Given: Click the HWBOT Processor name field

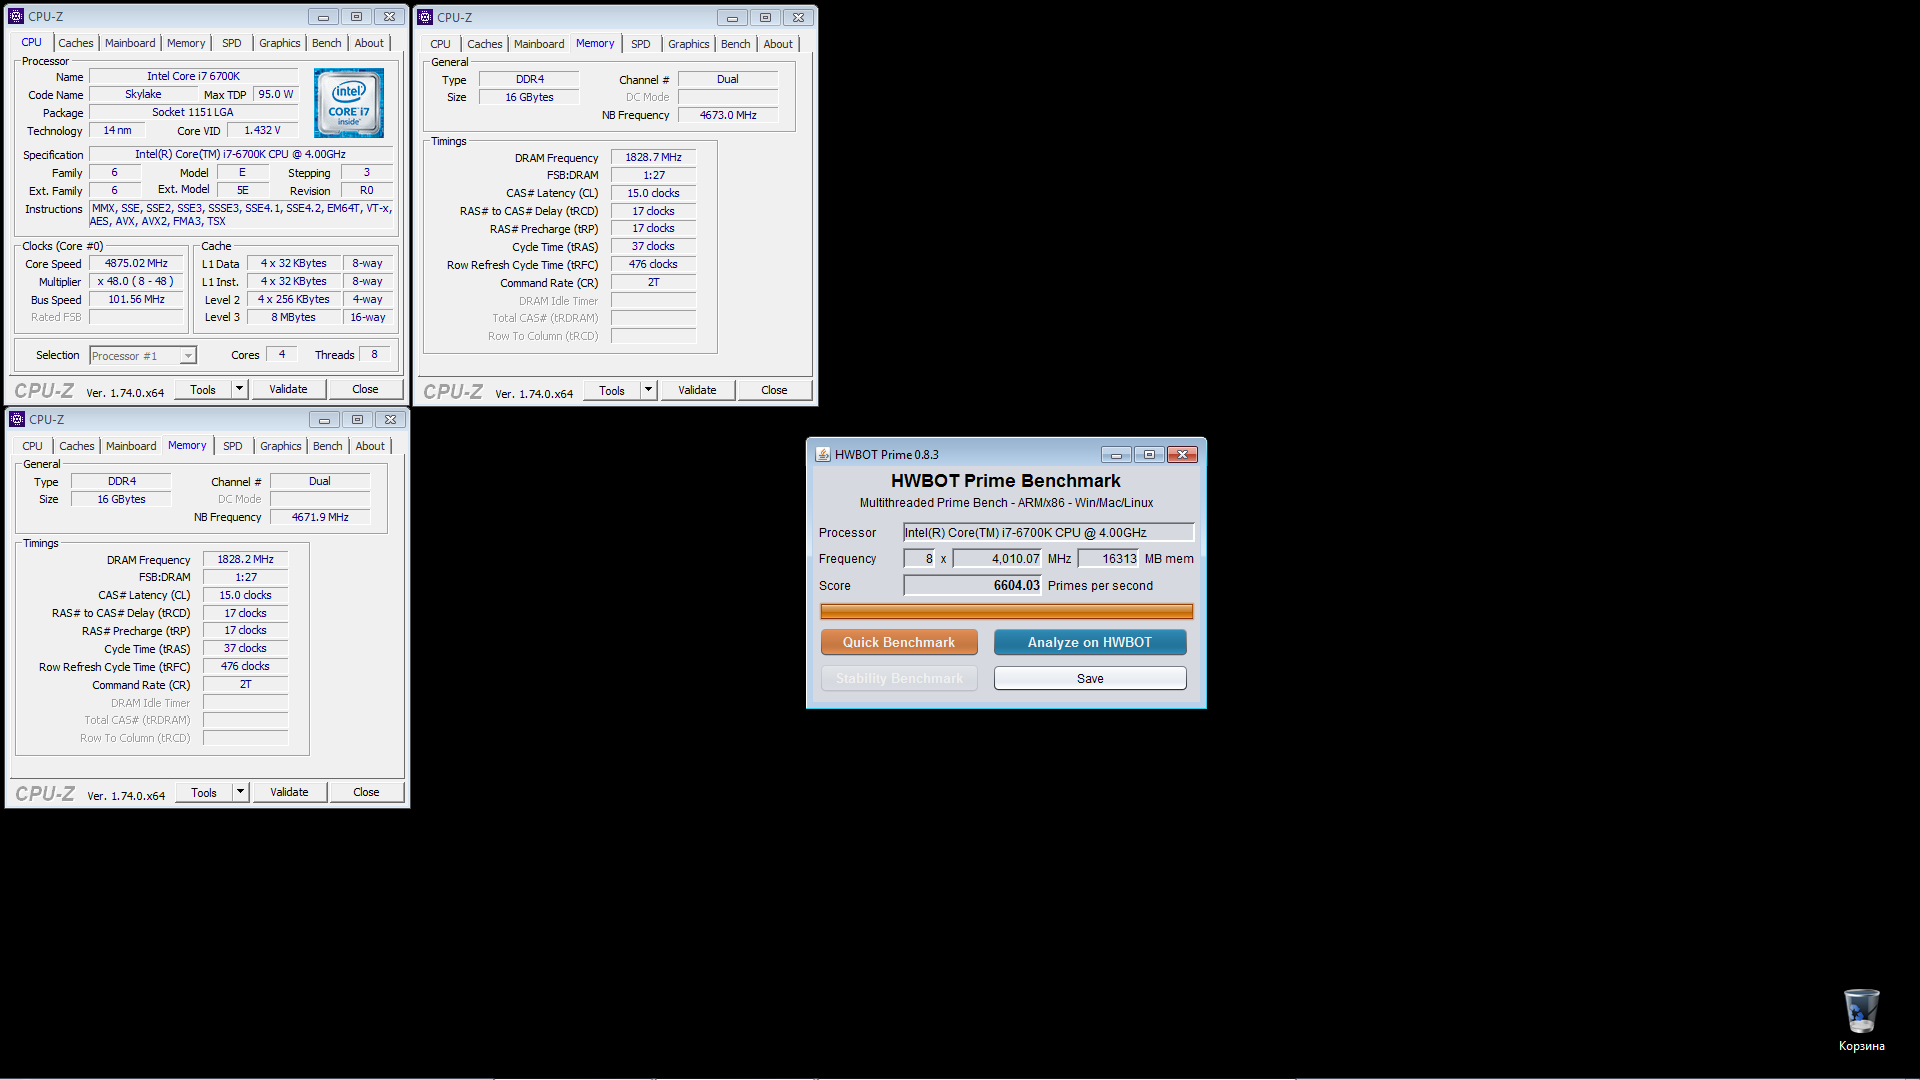Looking at the screenshot, I should coord(1048,533).
